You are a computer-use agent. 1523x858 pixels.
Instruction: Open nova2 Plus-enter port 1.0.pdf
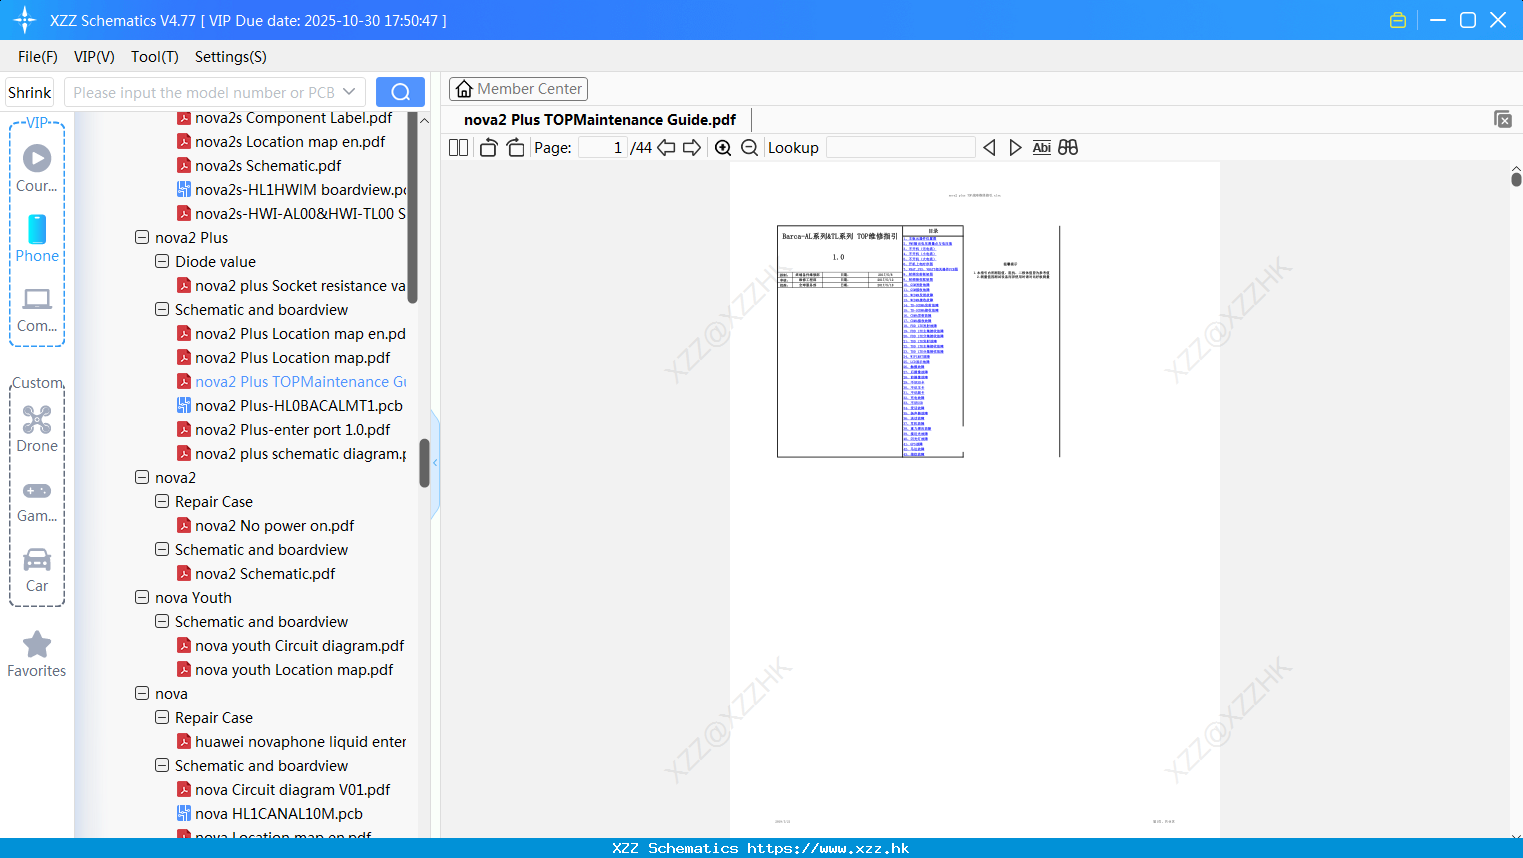[293, 430]
